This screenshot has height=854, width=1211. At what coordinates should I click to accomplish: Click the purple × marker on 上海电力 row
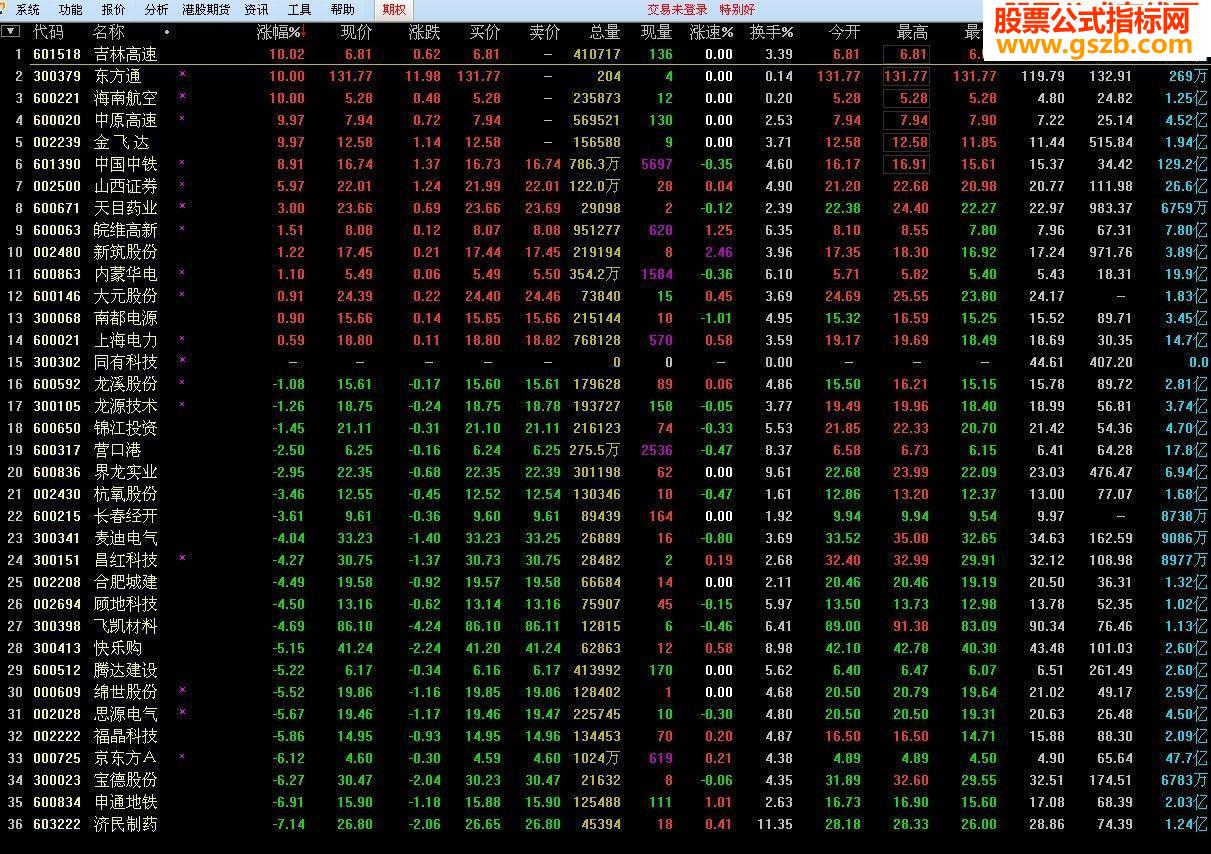pos(182,338)
